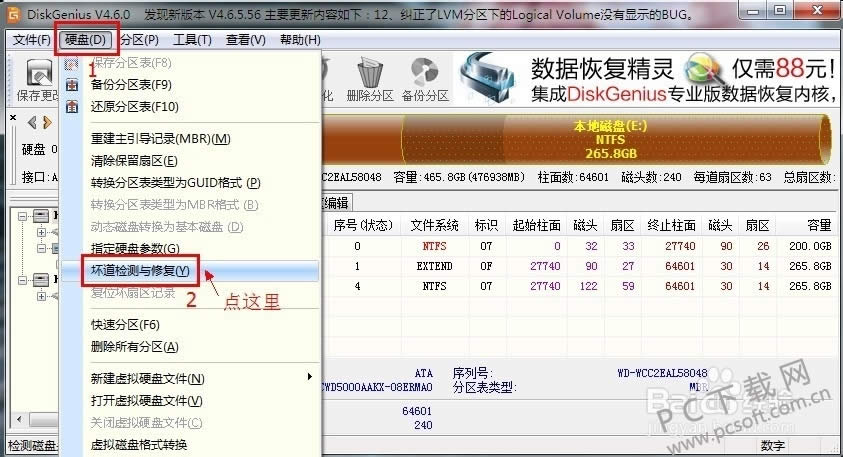Click the 删除分区 trash can icon
Viewport: 843px width, 457px height.
point(370,72)
